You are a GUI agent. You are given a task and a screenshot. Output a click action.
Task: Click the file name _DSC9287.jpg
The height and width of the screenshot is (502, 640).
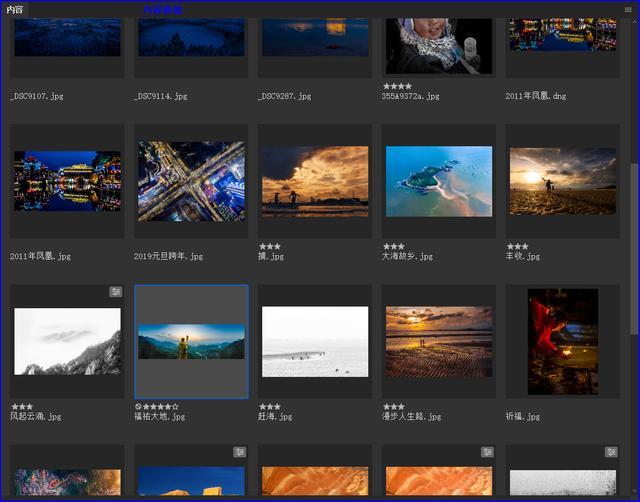click(284, 96)
